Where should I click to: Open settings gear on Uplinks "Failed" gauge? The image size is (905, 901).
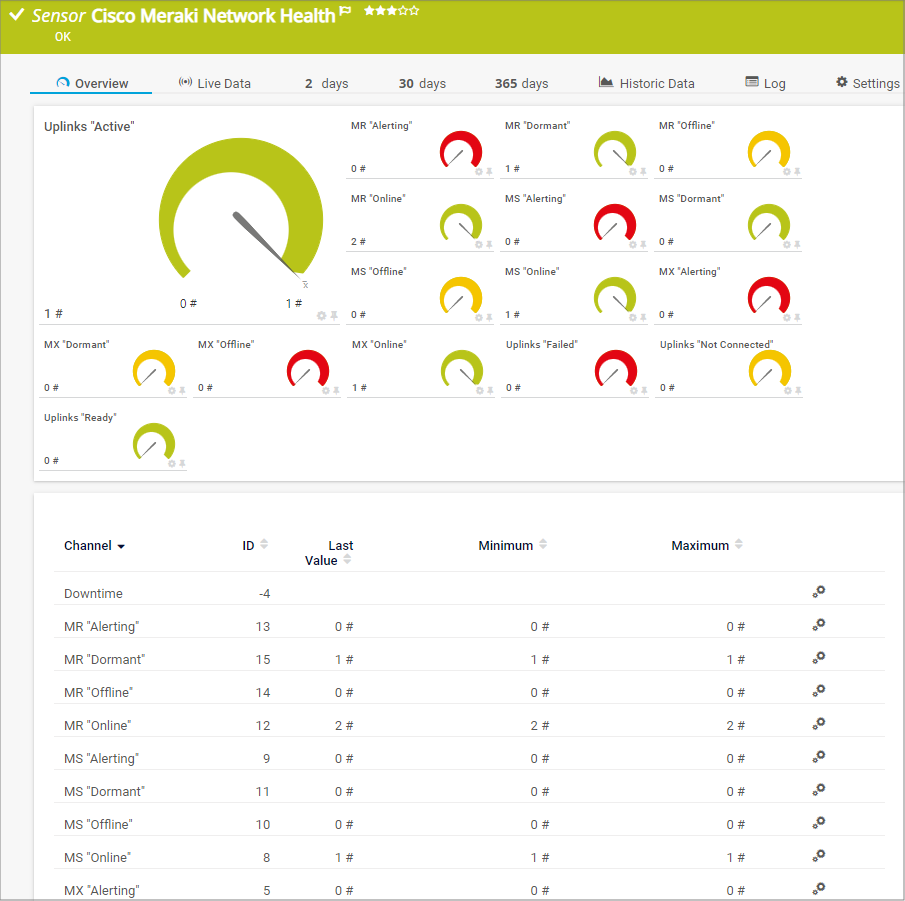pyautogui.click(x=632, y=390)
